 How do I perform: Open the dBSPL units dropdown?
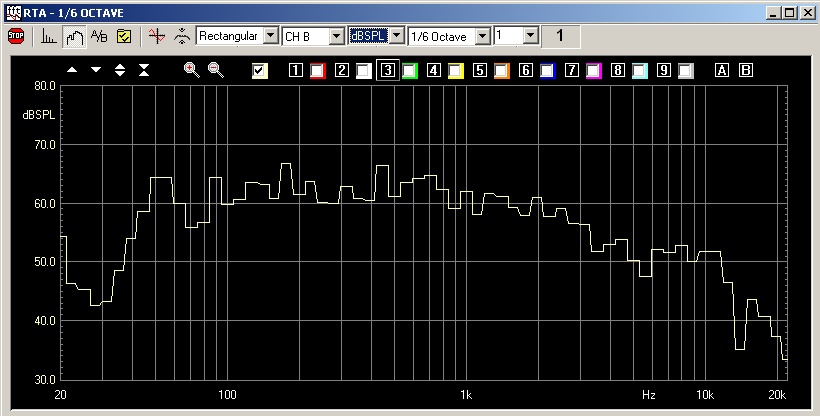click(x=396, y=36)
